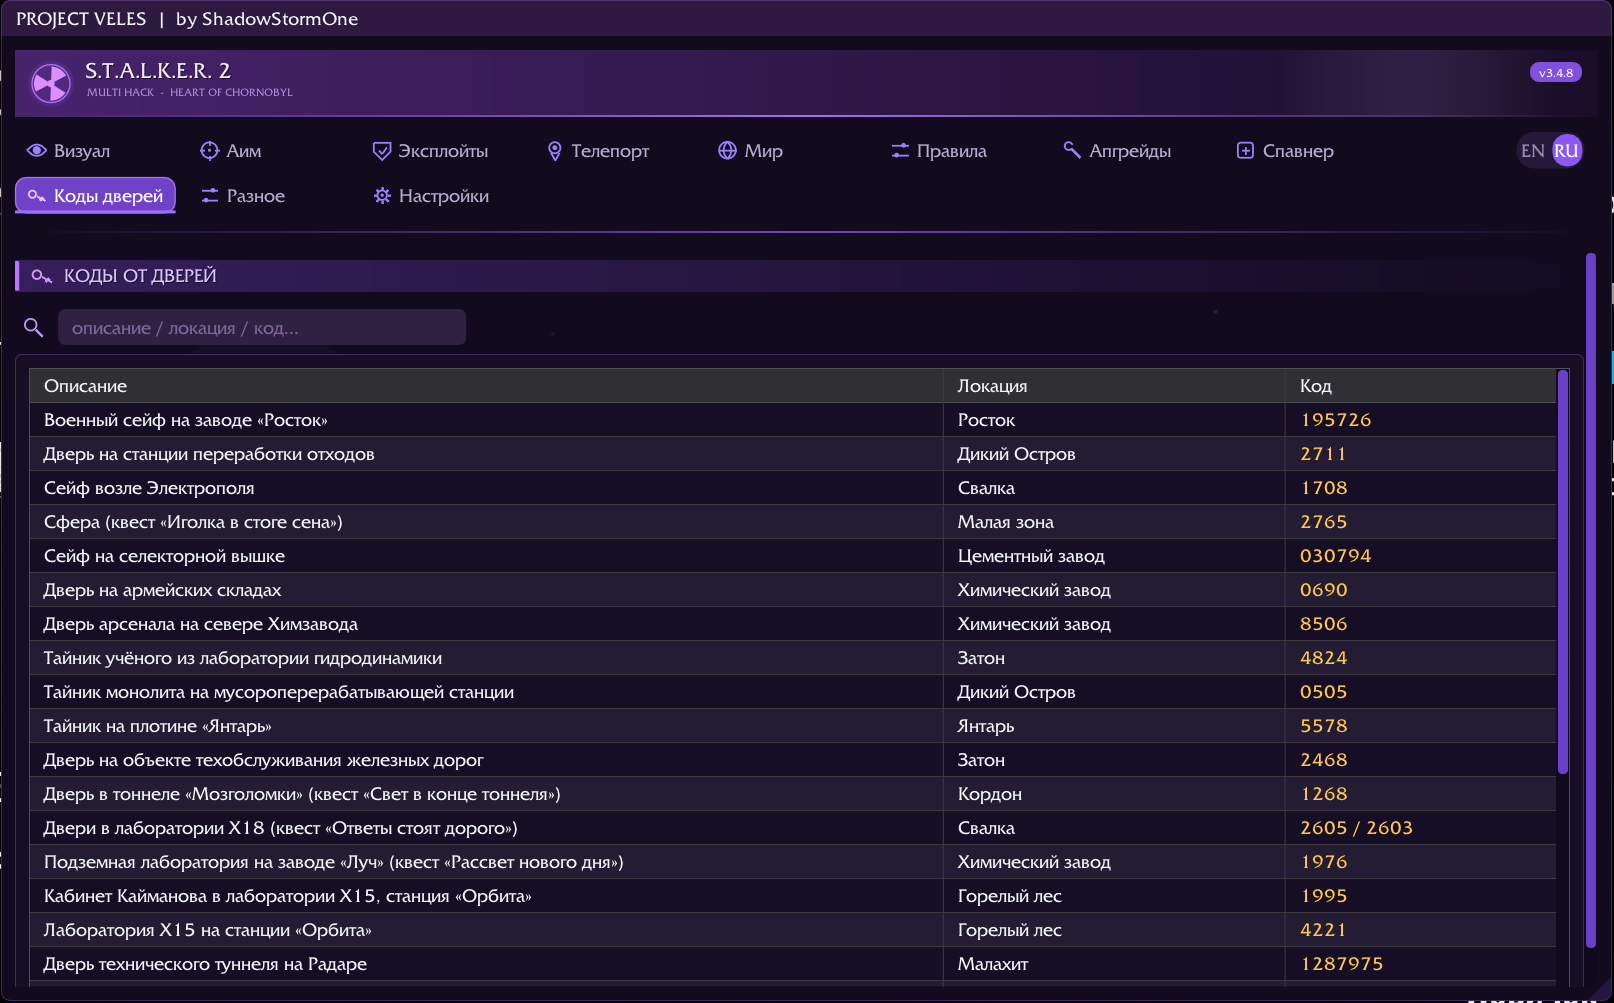
Task: Select row Тайник на плотине «Янтарь»
Action: [x=793, y=726]
